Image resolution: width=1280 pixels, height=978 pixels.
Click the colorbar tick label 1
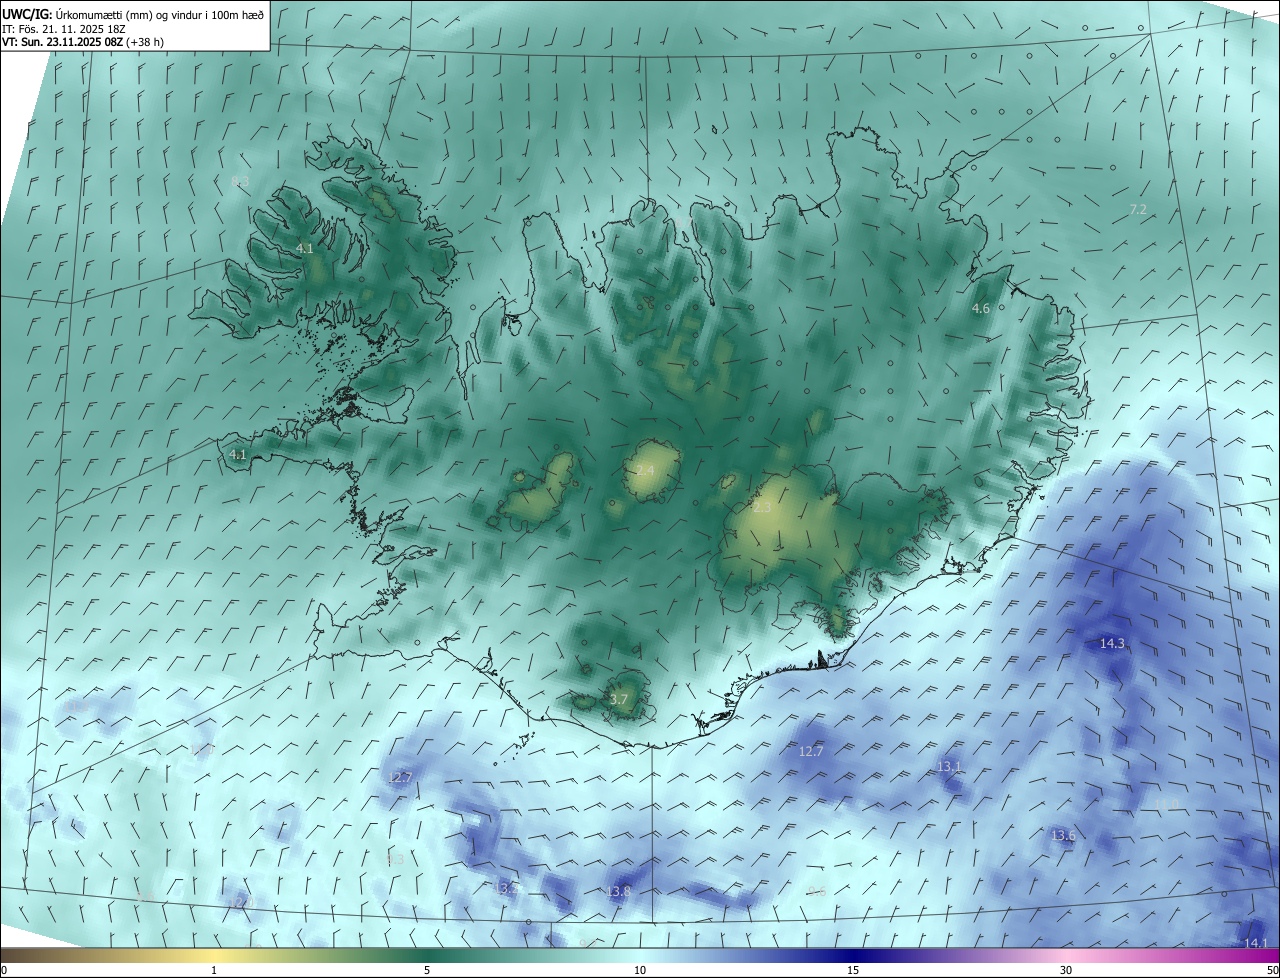pyautogui.click(x=214, y=970)
